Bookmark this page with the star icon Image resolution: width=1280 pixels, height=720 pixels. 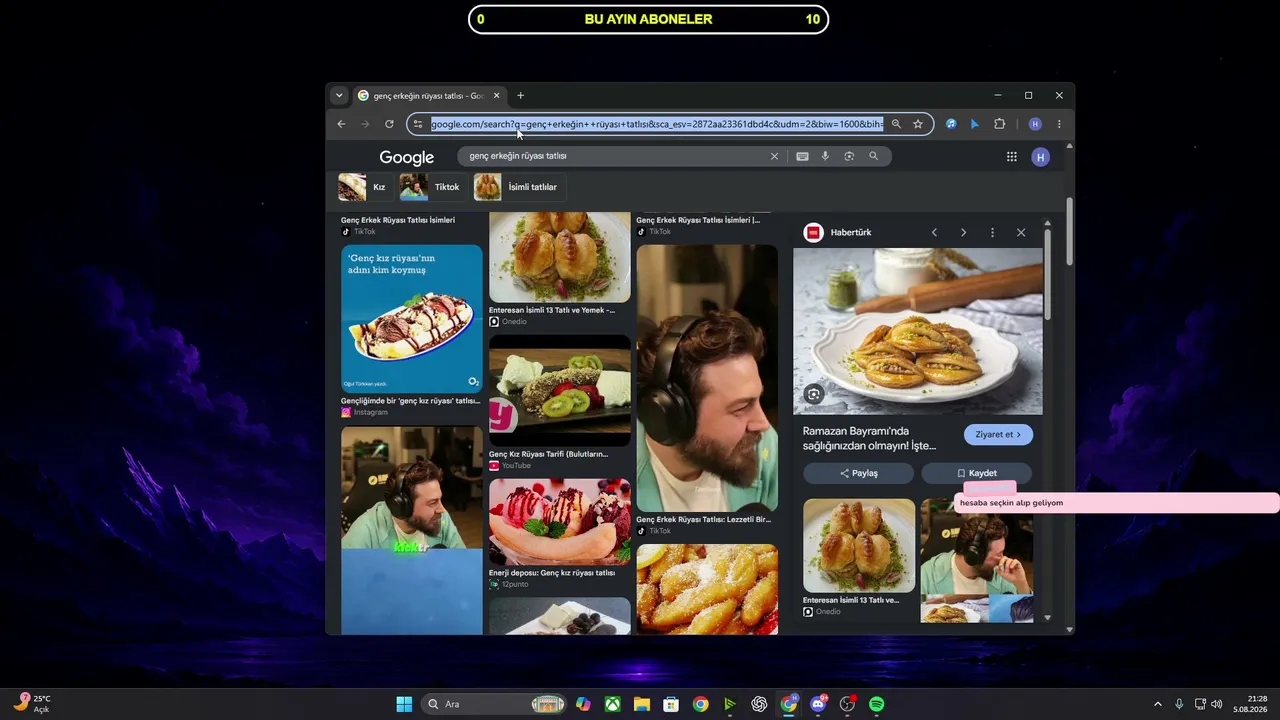pyautogui.click(x=918, y=124)
